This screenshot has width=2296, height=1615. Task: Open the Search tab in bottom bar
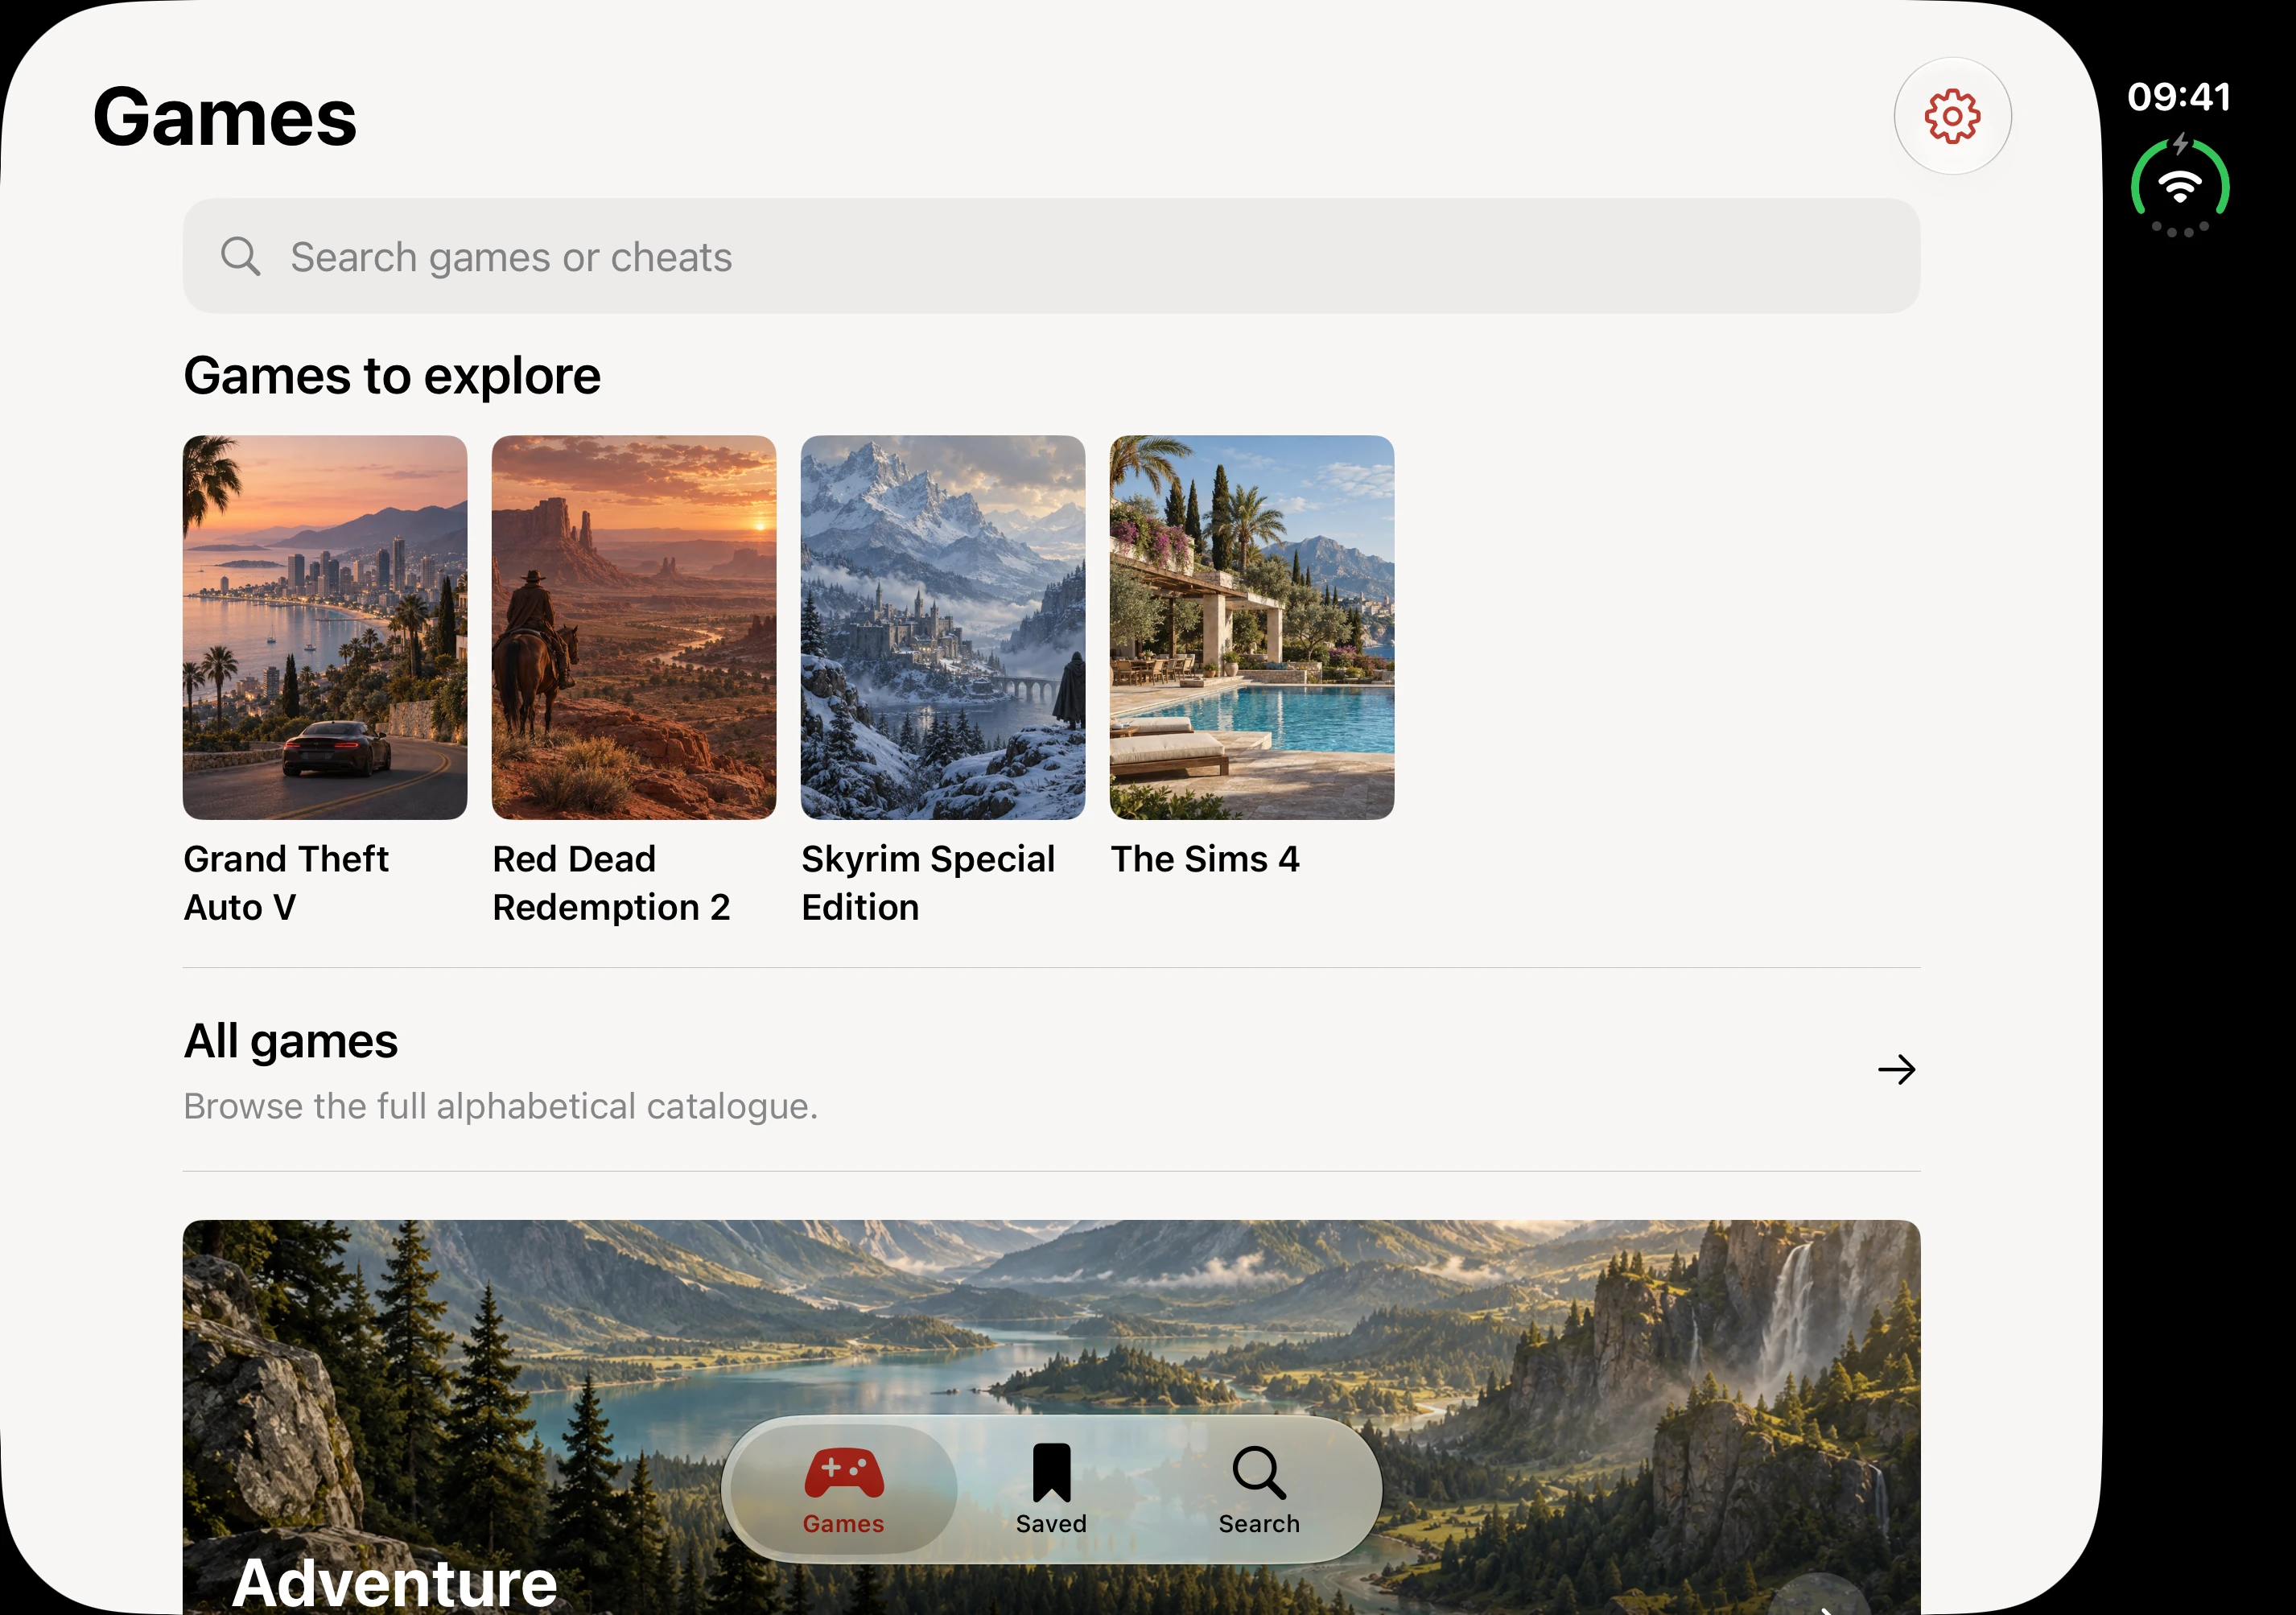tap(1258, 1489)
